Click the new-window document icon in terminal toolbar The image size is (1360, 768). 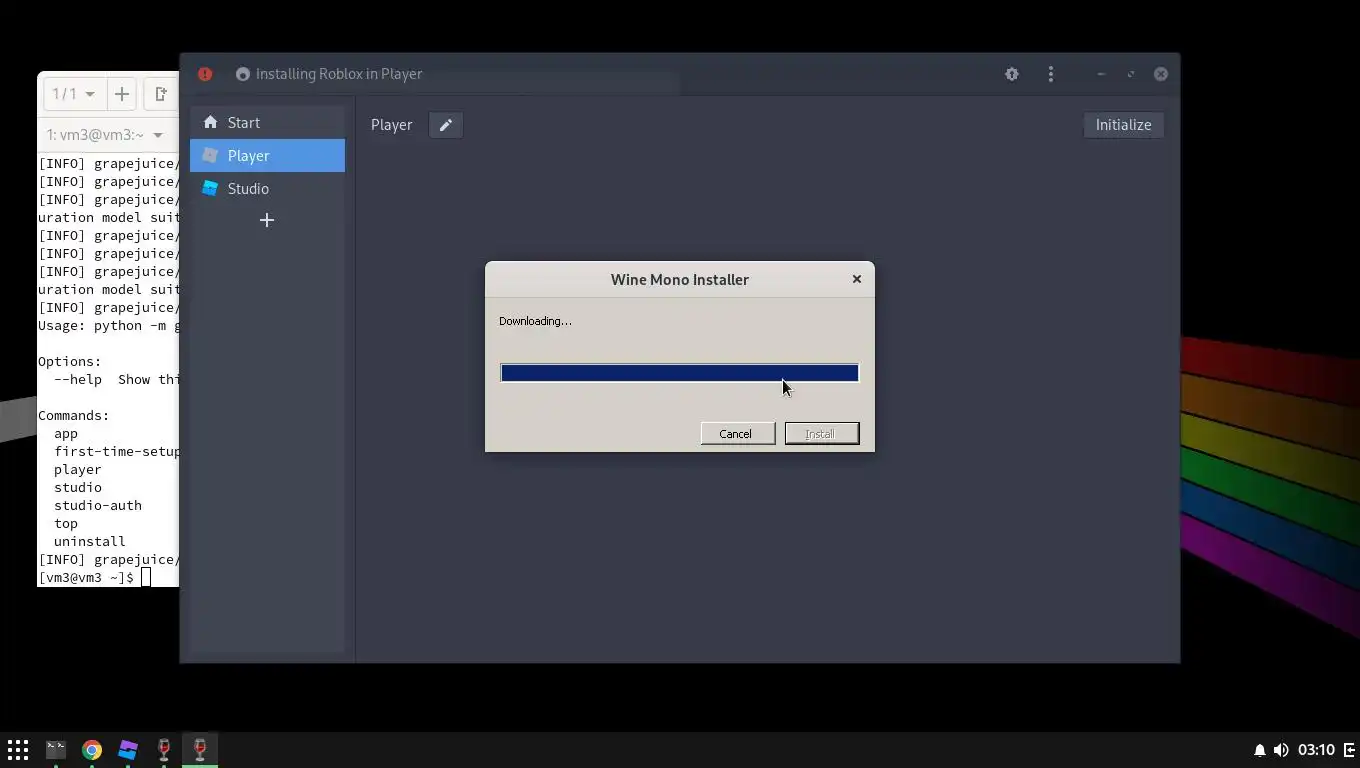160,94
